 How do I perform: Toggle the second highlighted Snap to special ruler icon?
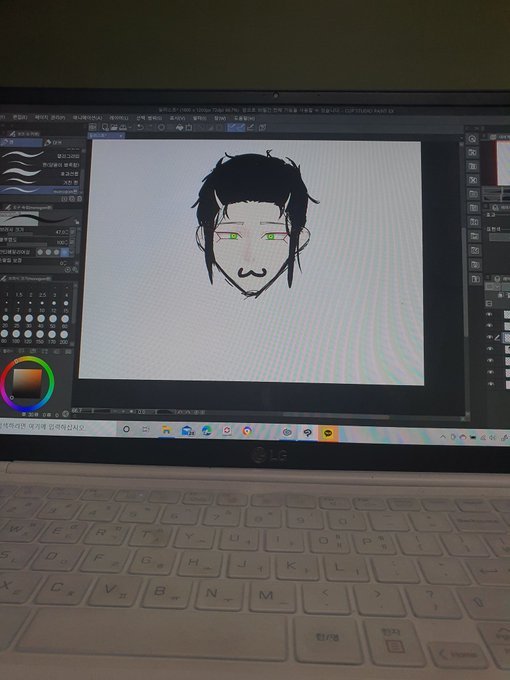[241, 127]
